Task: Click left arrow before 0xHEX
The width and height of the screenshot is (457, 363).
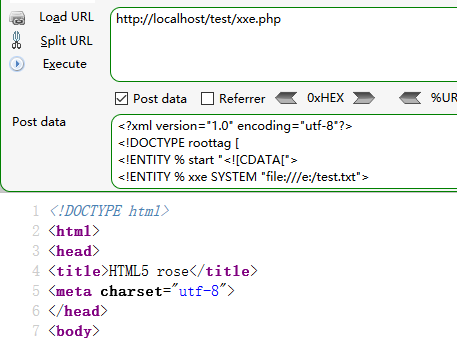Action: 286,98
